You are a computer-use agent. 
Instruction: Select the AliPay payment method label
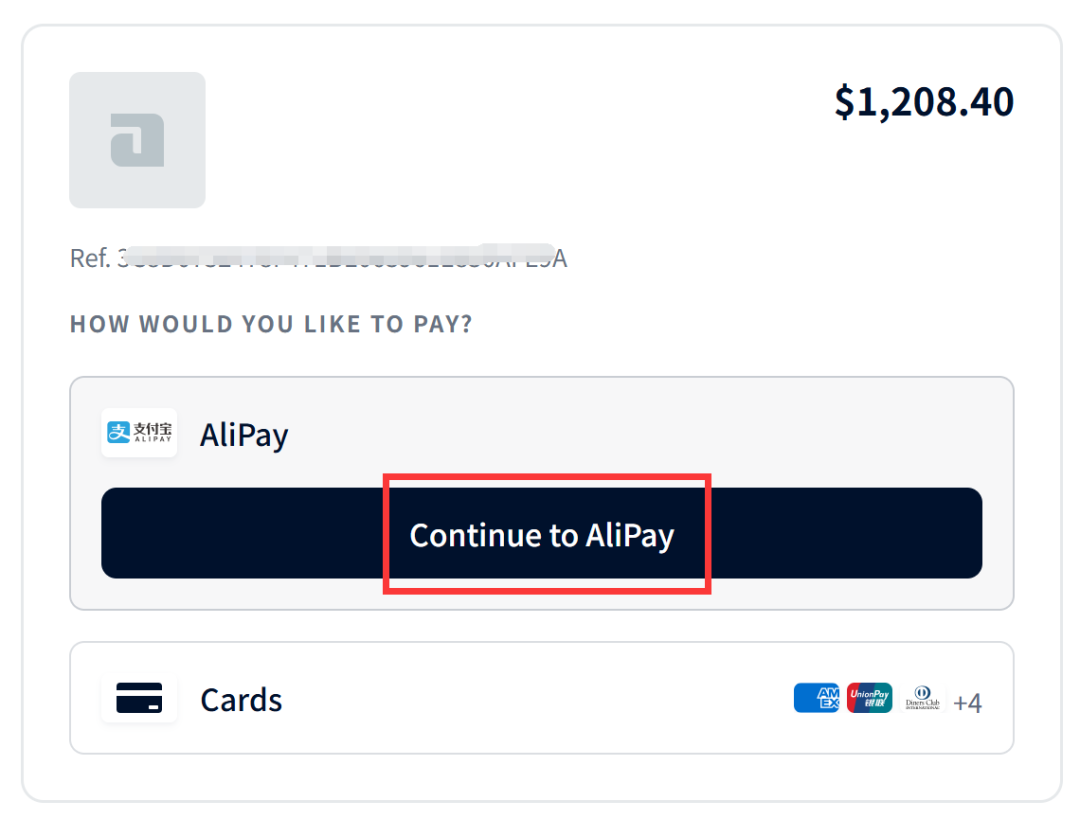pyautogui.click(x=244, y=435)
